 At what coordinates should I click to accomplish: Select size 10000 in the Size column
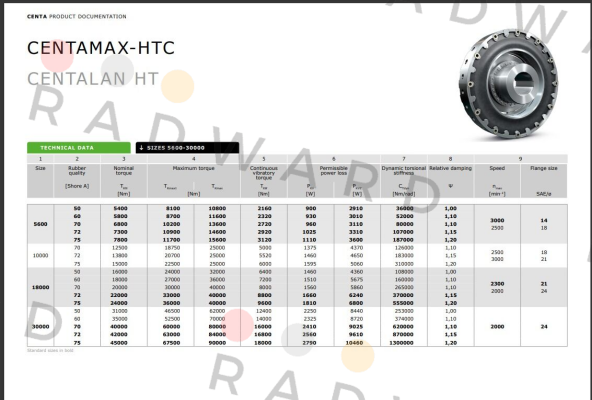point(40,255)
